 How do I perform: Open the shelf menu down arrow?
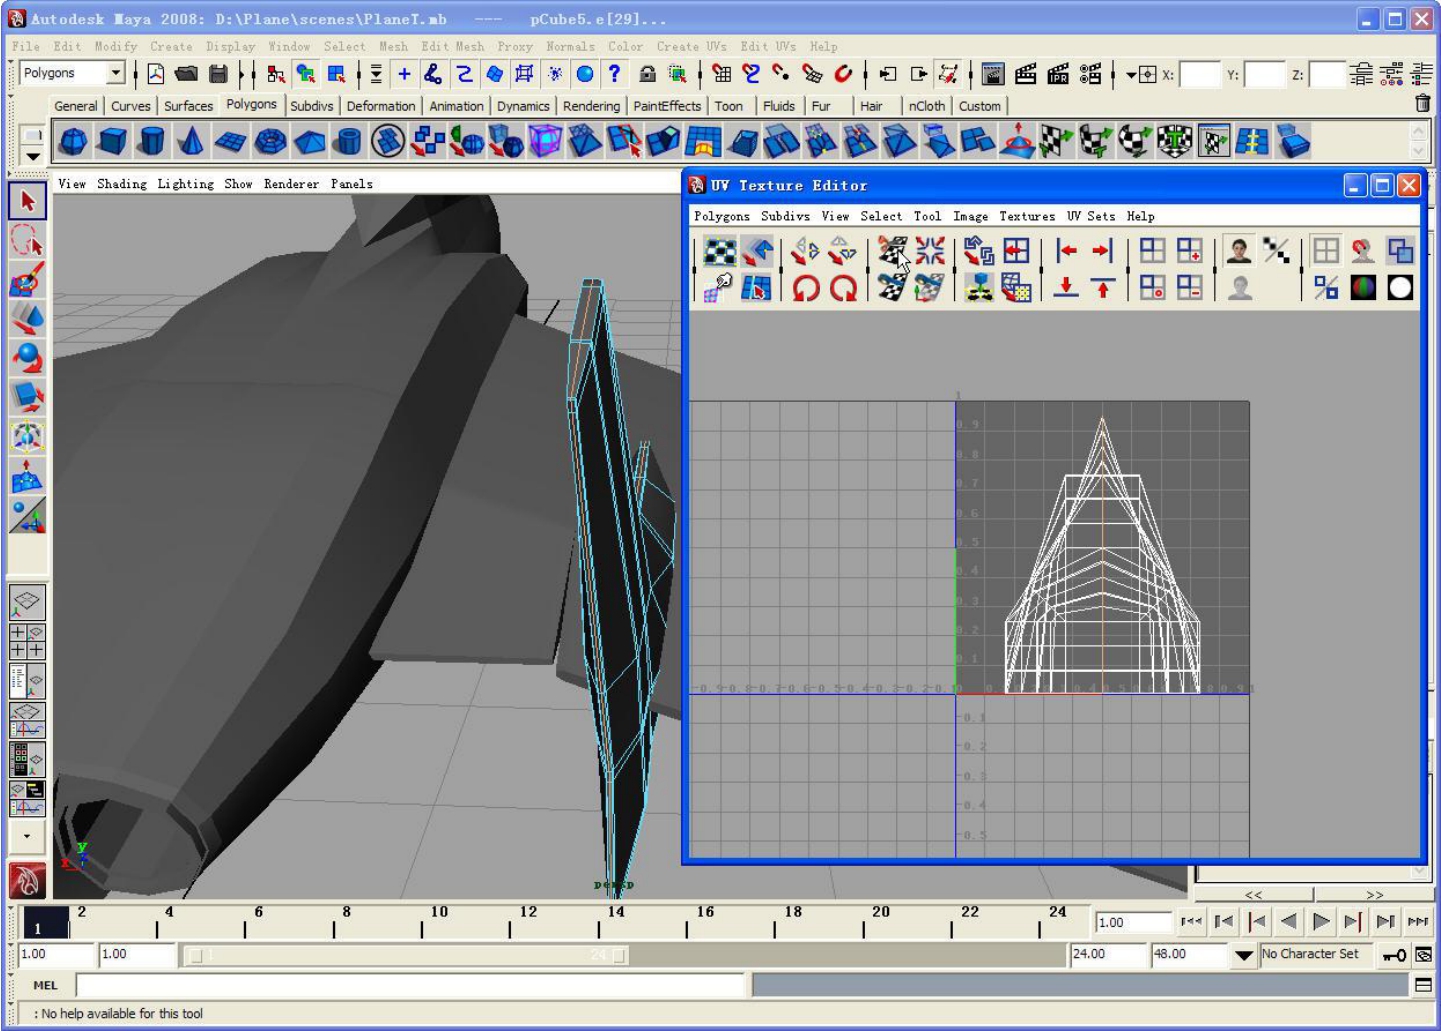32,156
